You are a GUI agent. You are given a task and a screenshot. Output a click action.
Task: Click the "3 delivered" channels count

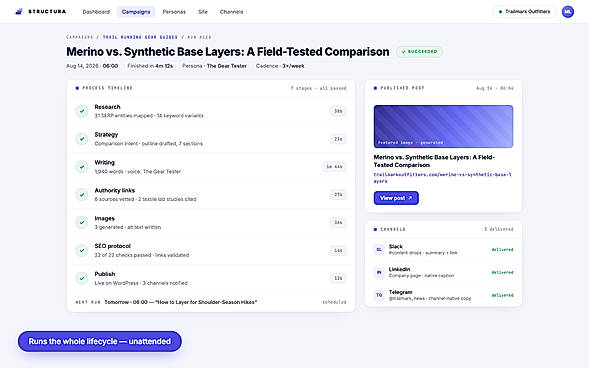click(498, 229)
